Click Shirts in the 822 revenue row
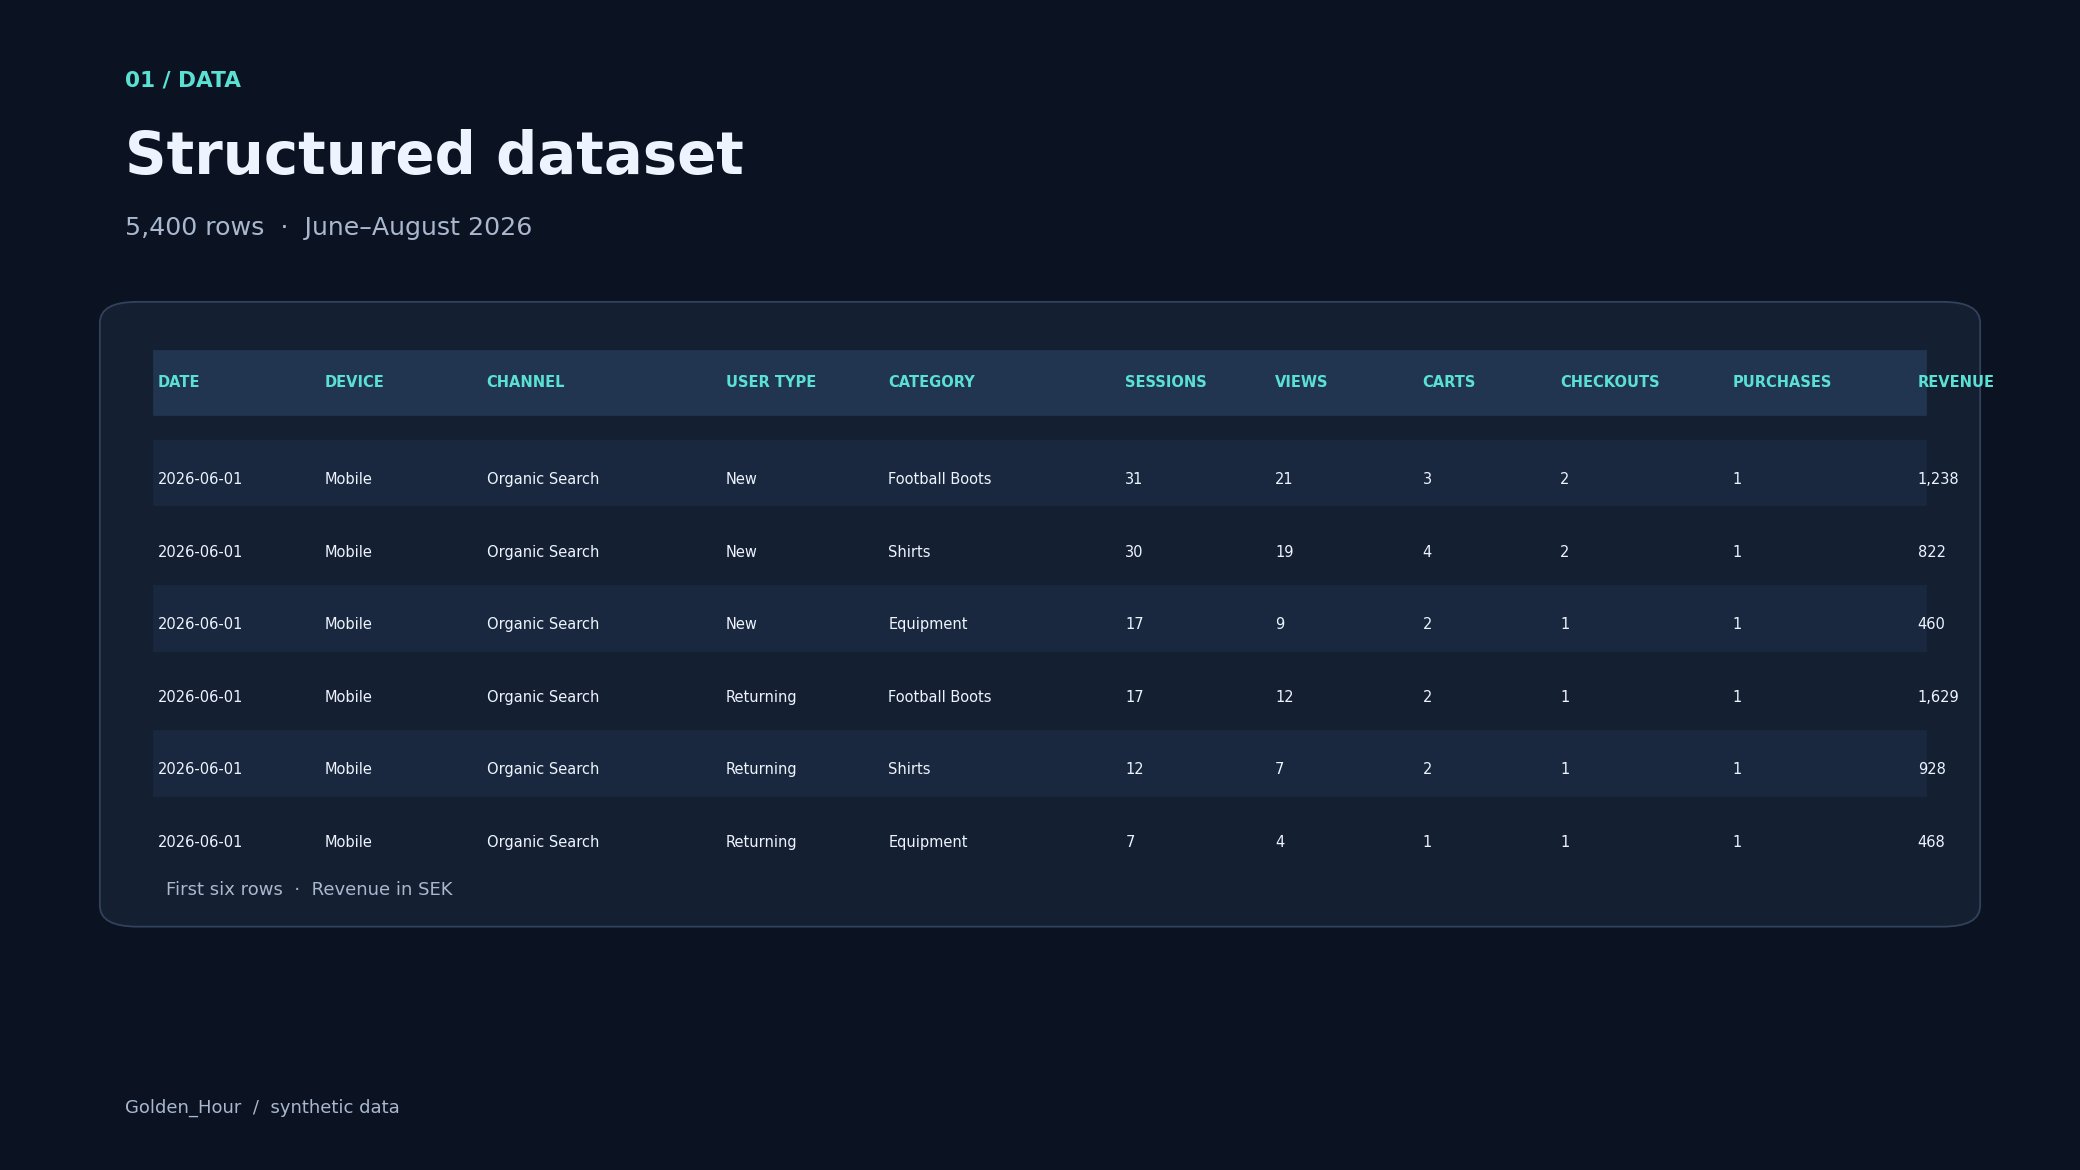This screenshot has height=1170, width=2080. point(909,552)
